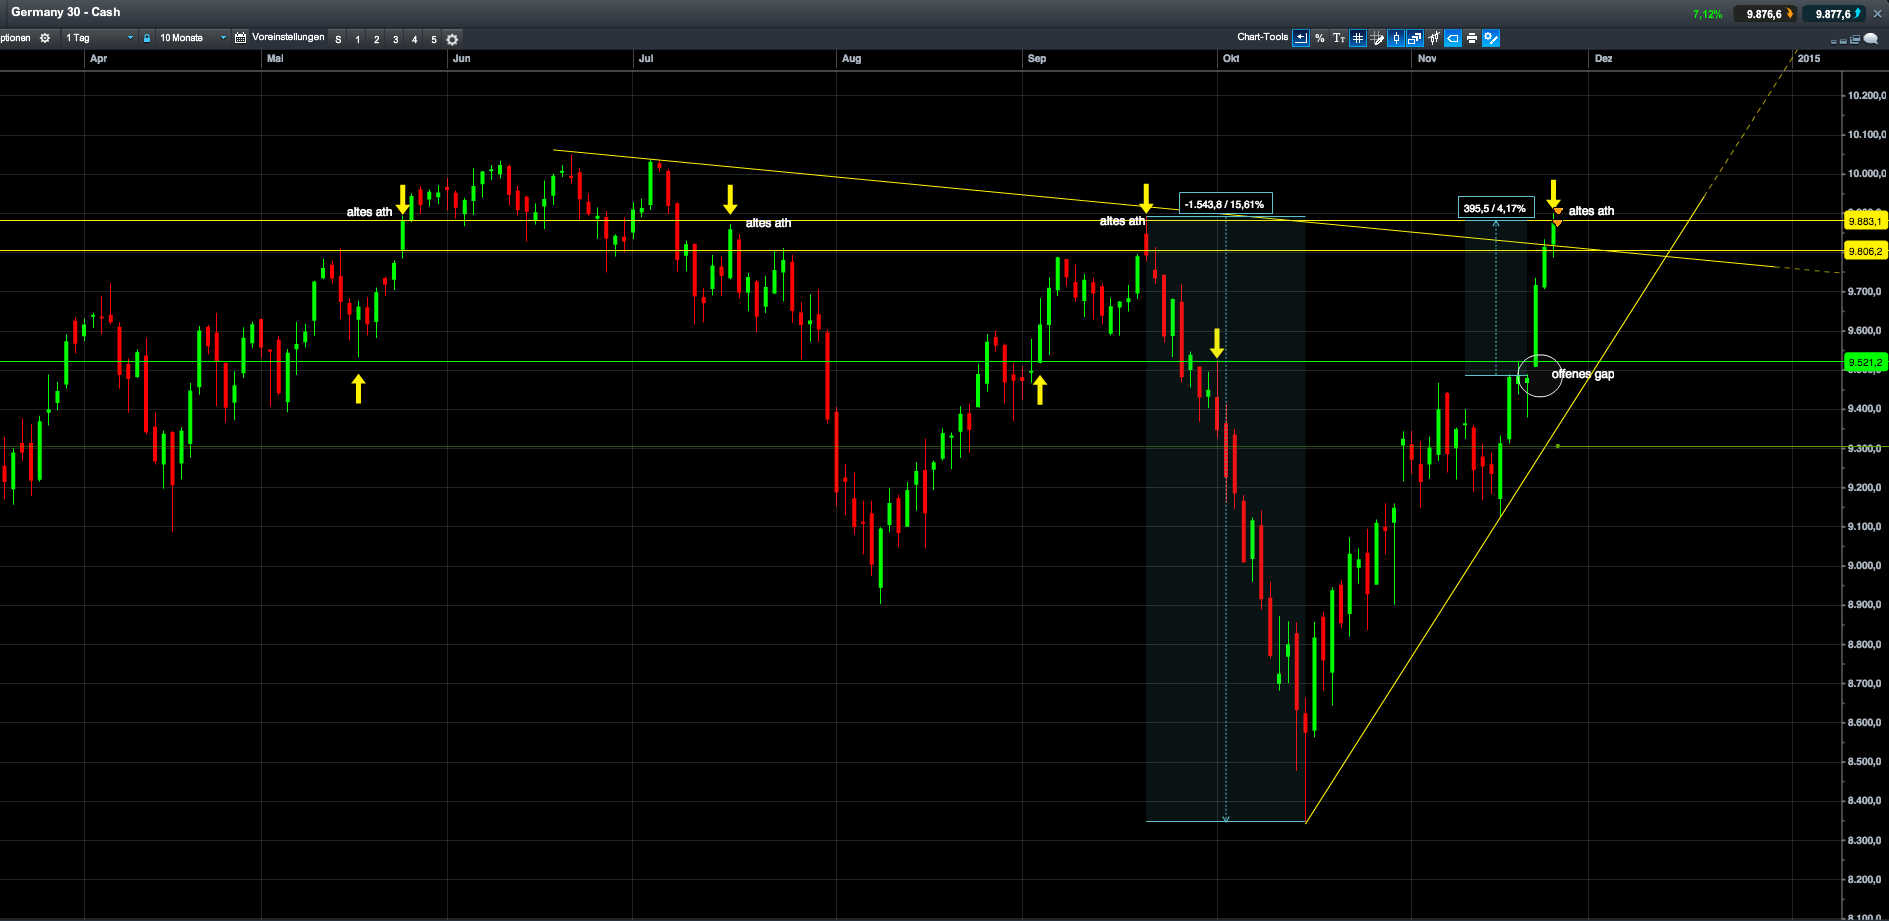Open the chart layout windows icon
This screenshot has height=921, width=1889.
pyautogui.click(x=1414, y=38)
